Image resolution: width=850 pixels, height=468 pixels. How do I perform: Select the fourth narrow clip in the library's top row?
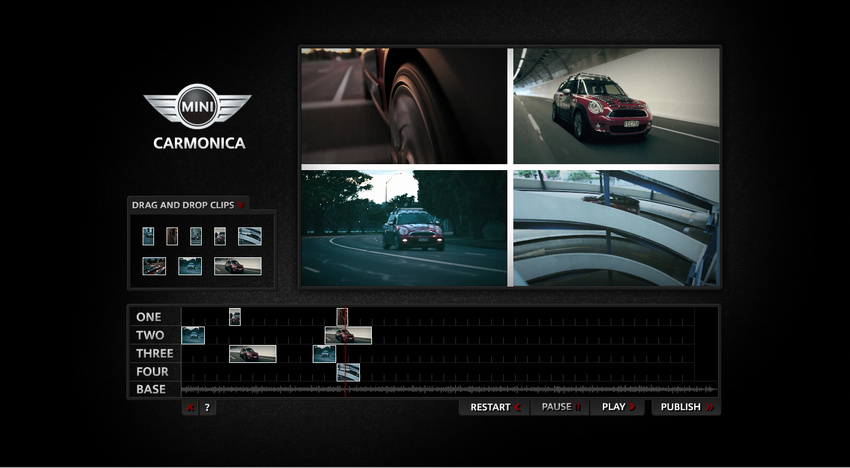[x=220, y=236]
